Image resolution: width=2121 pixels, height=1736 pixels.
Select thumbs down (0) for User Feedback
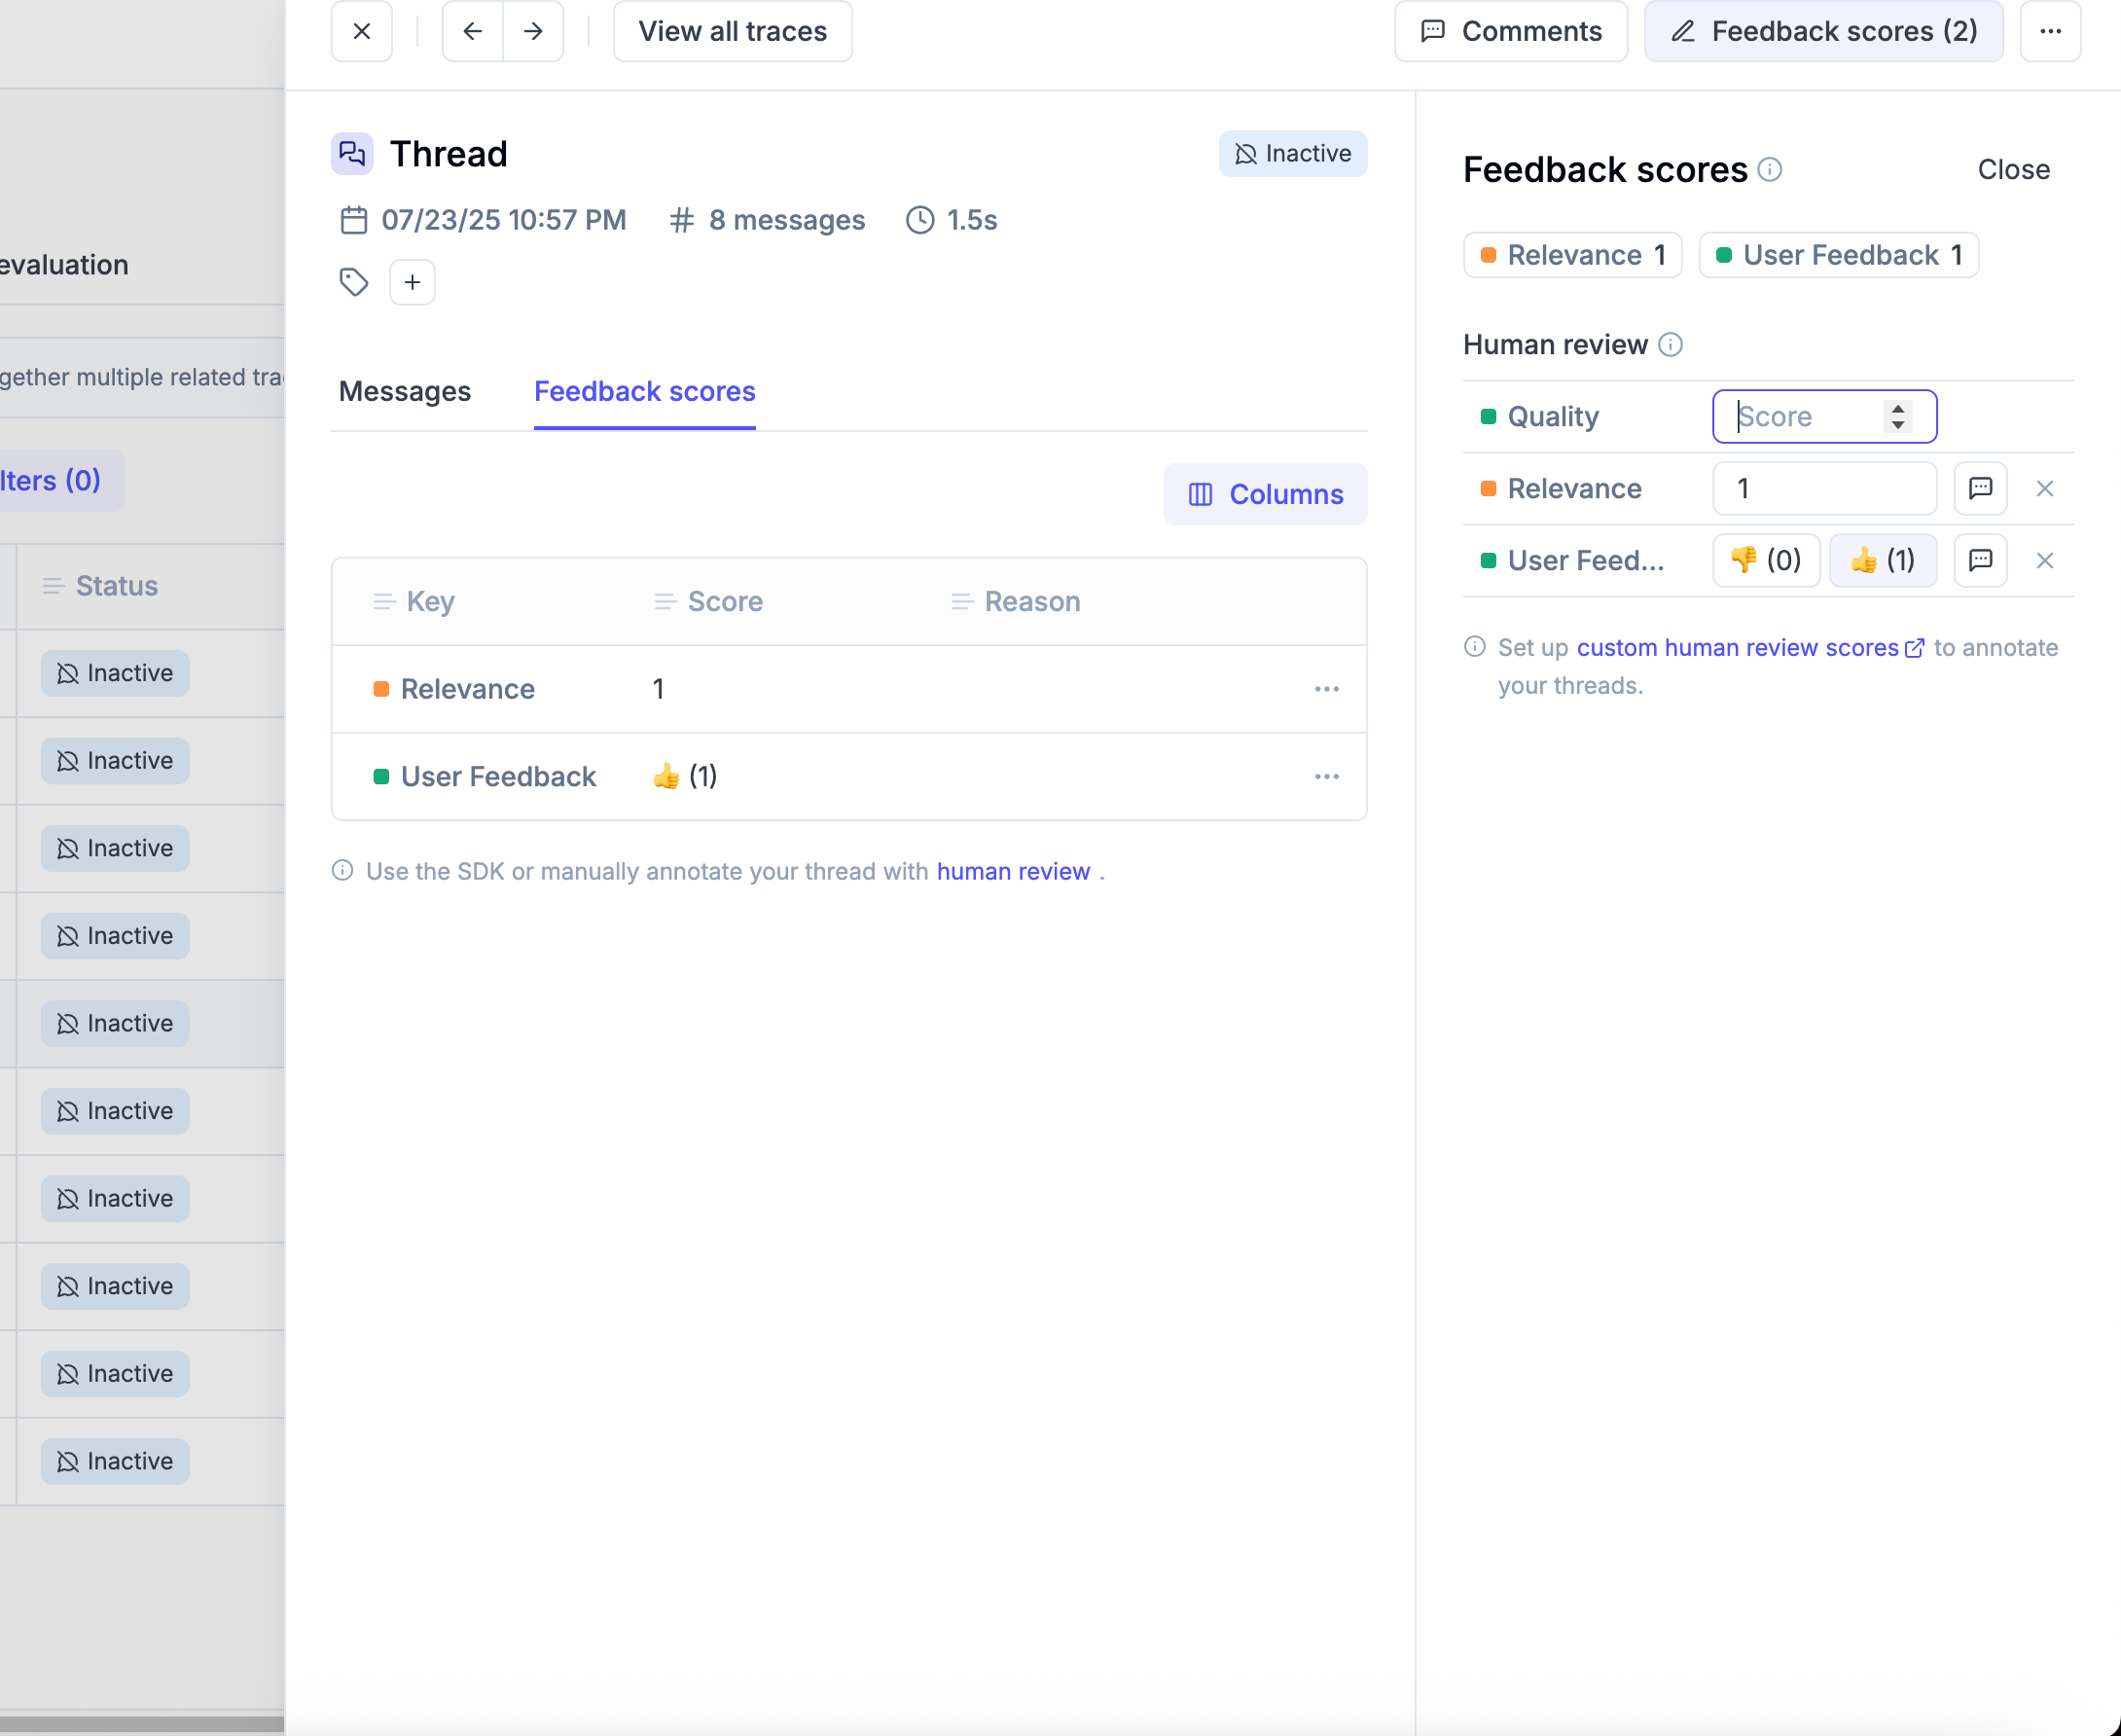coord(1765,560)
